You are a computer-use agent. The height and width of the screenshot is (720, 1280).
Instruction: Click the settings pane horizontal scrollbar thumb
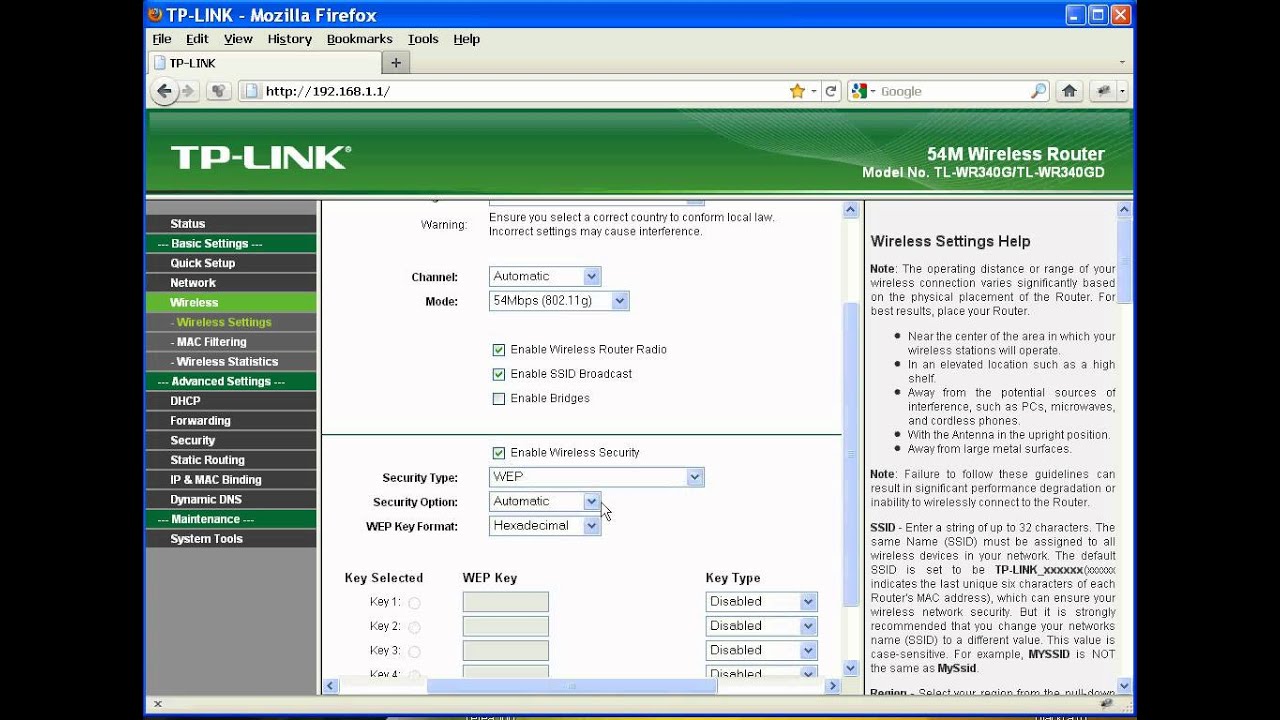tap(571, 686)
